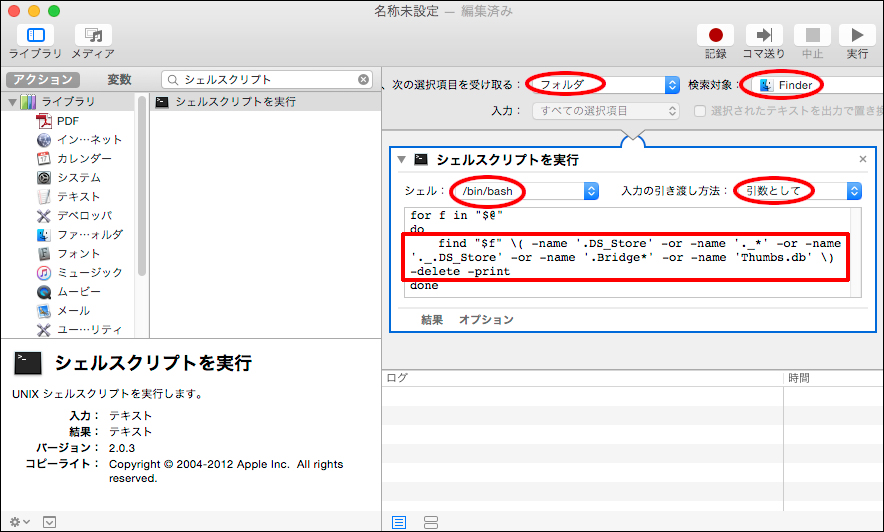884x532 pixels.
Task: Click the script editor scrollbar
Action: pos(856,252)
